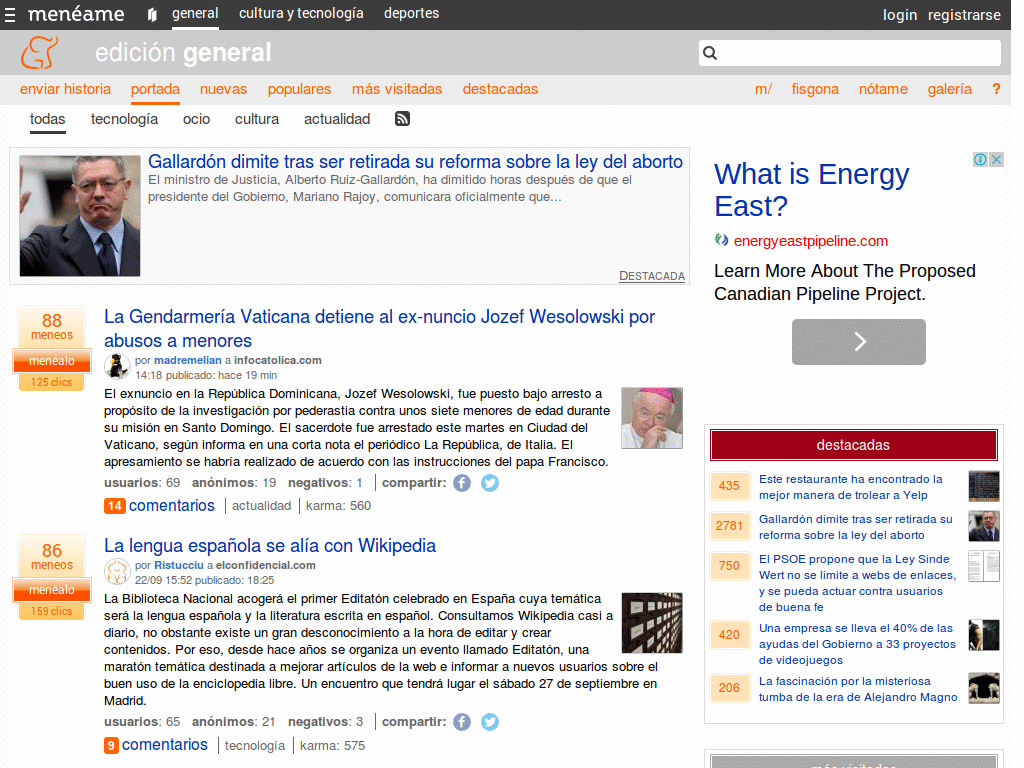The image size is (1024, 768).
Task: Filter stories by actualidad
Action: [337, 120]
